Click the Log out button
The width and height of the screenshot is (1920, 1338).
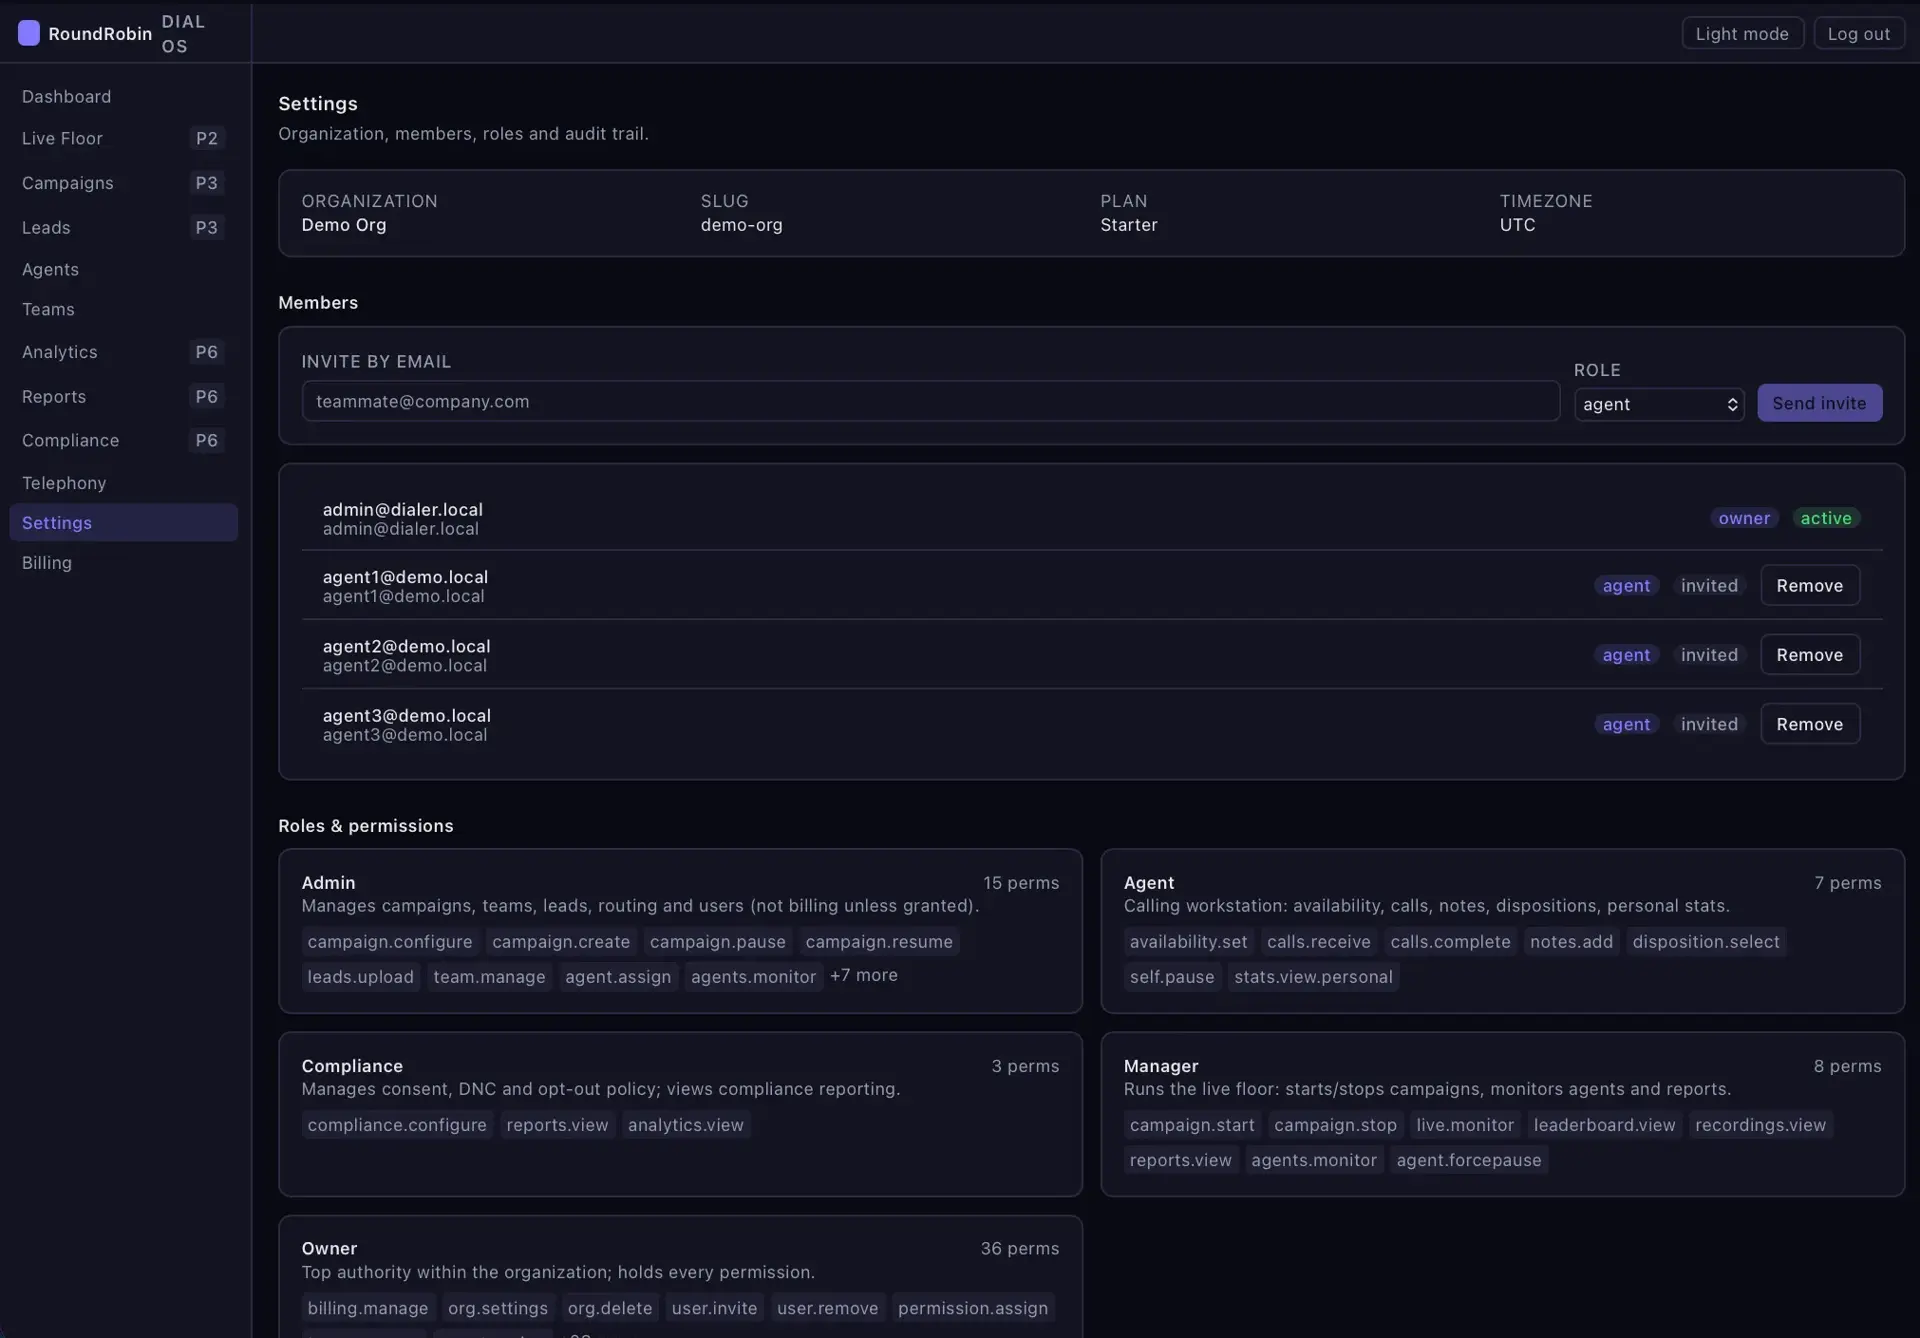click(x=1858, y=33)
